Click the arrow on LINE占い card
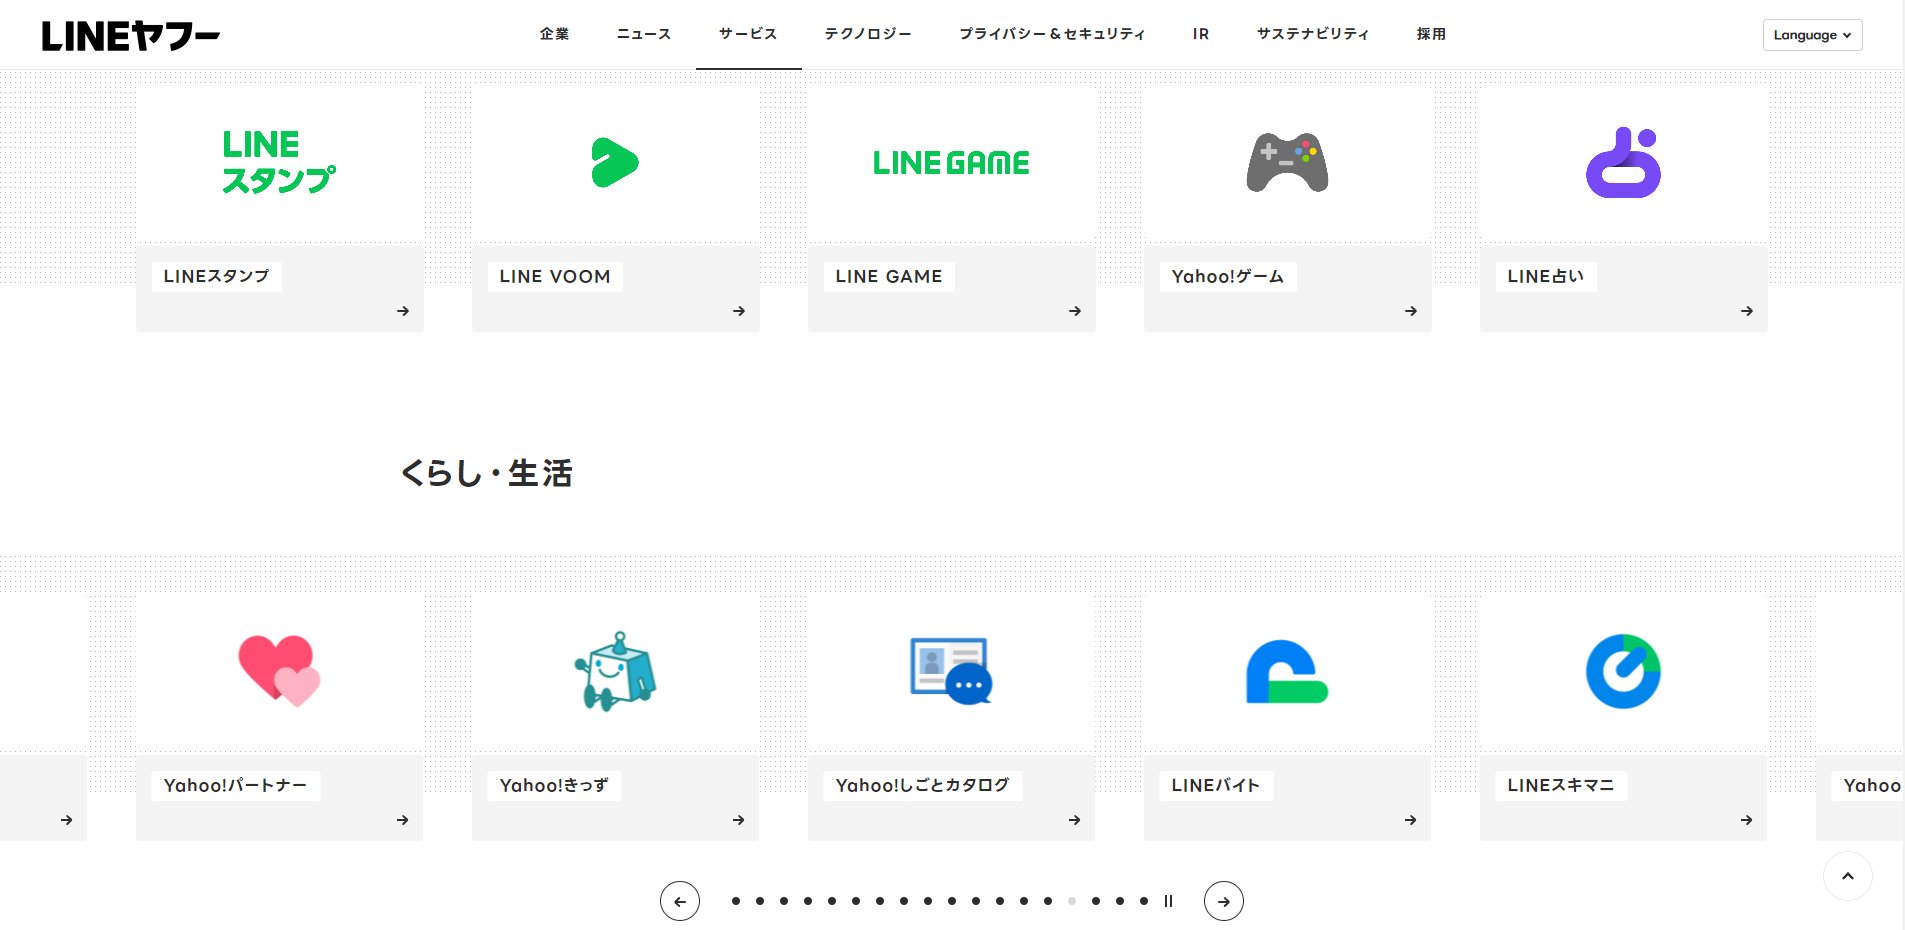Image resolution: width=1905 pixels, height=930 pixels. pos(1747,311)
